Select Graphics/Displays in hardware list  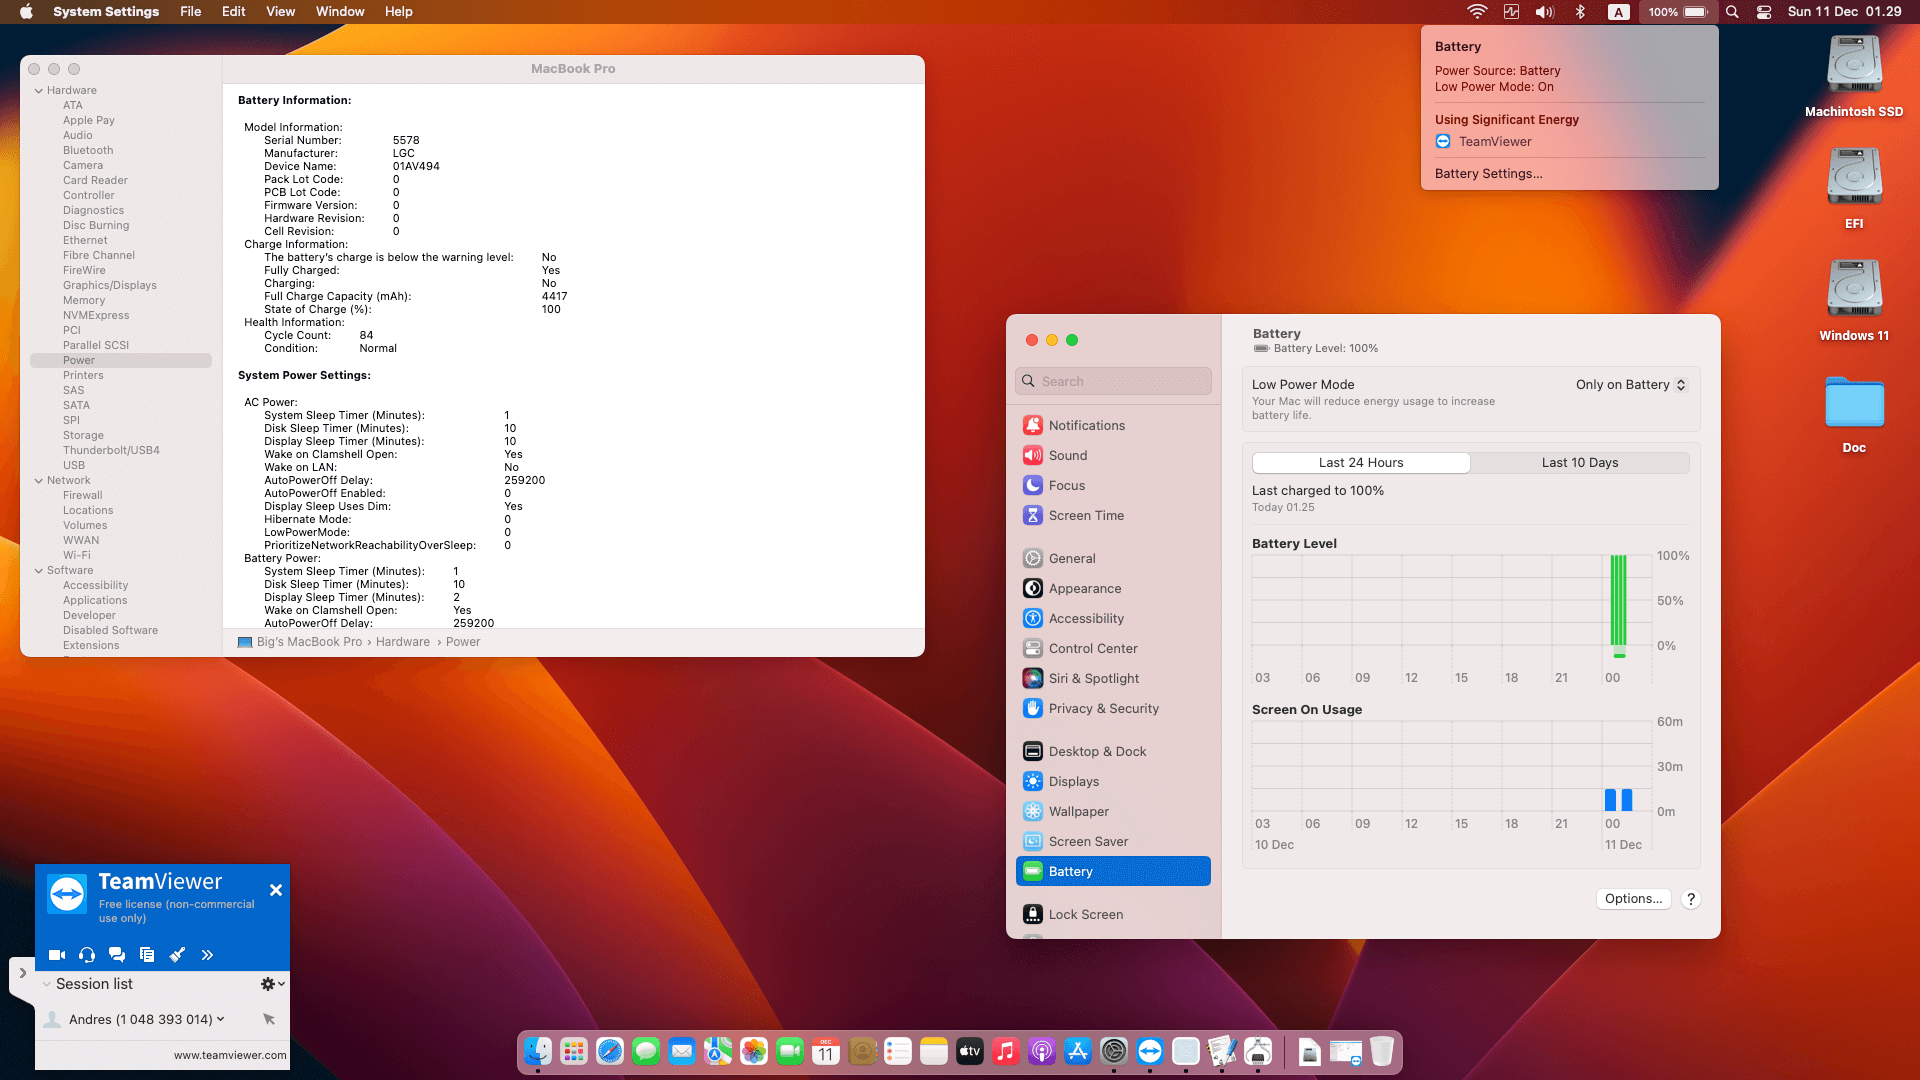pos(110,285)
